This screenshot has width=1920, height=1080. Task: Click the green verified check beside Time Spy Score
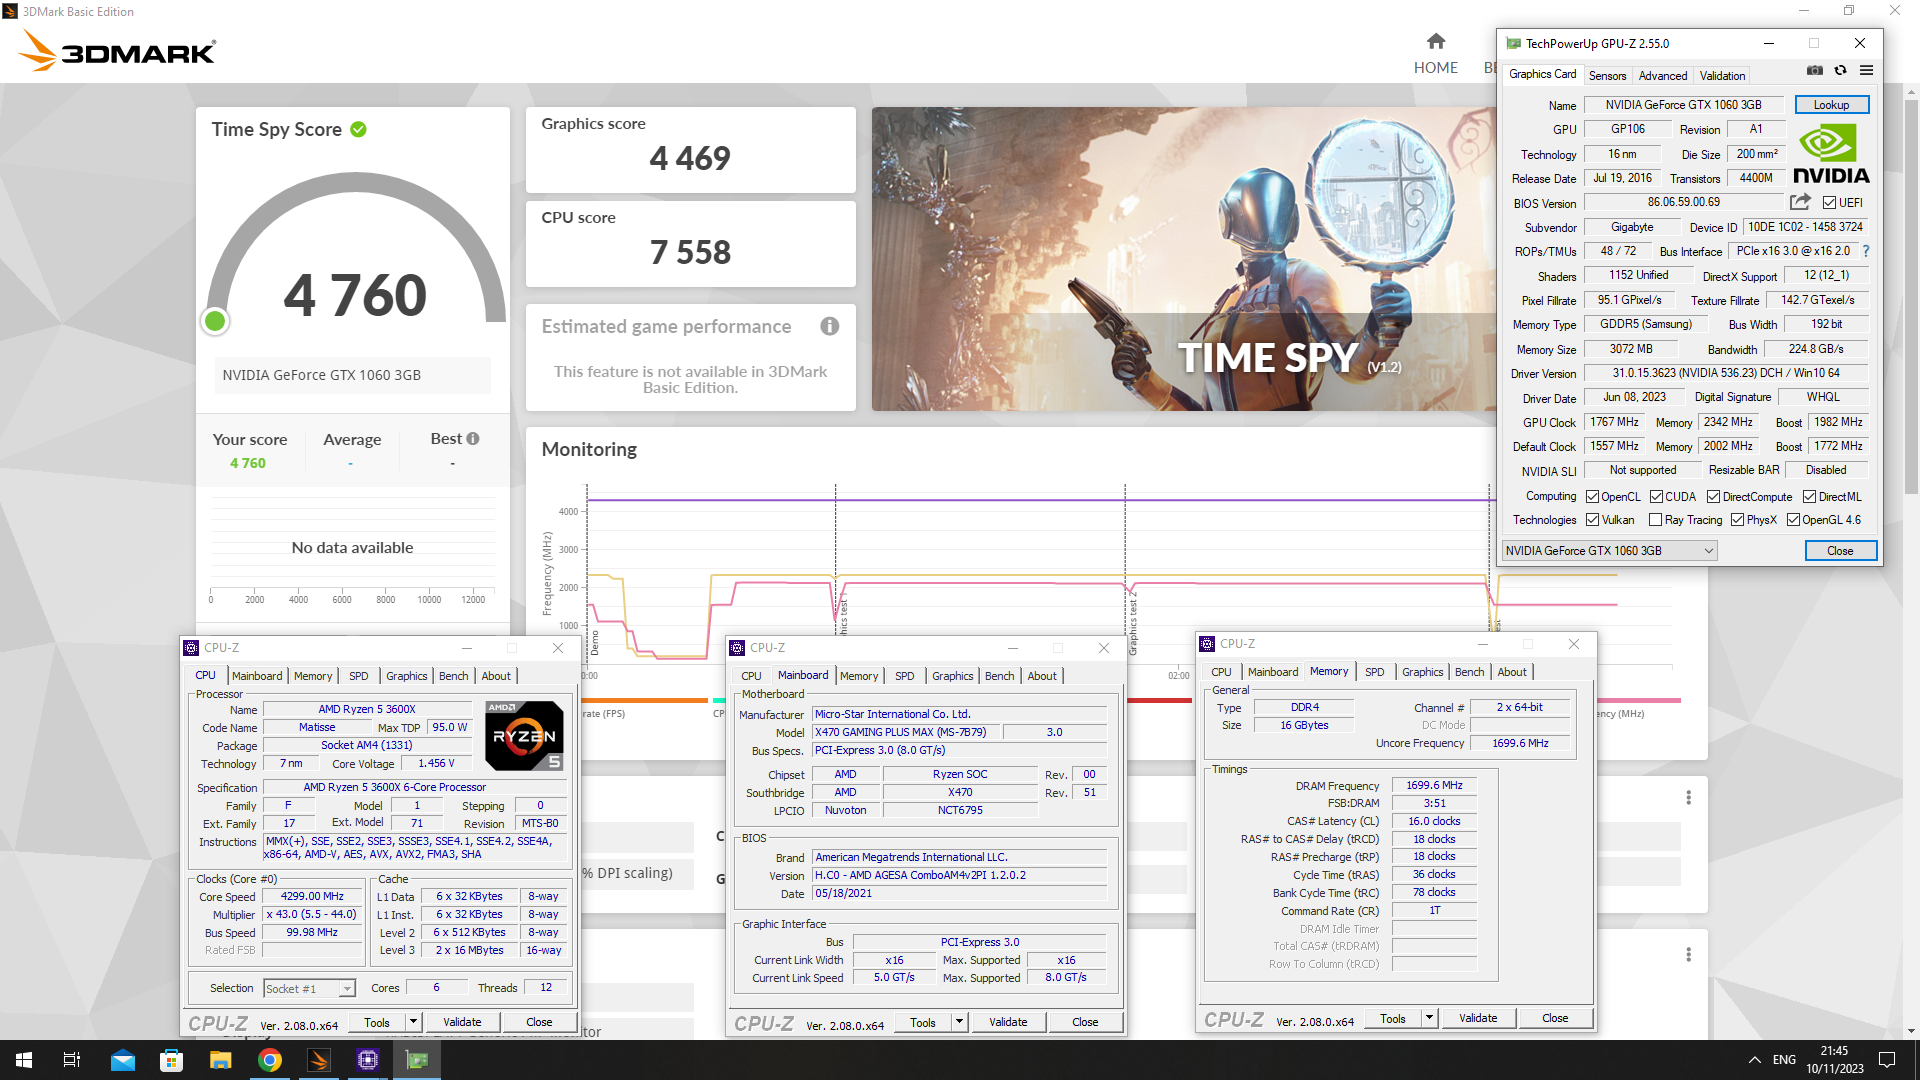click(359, 129)
